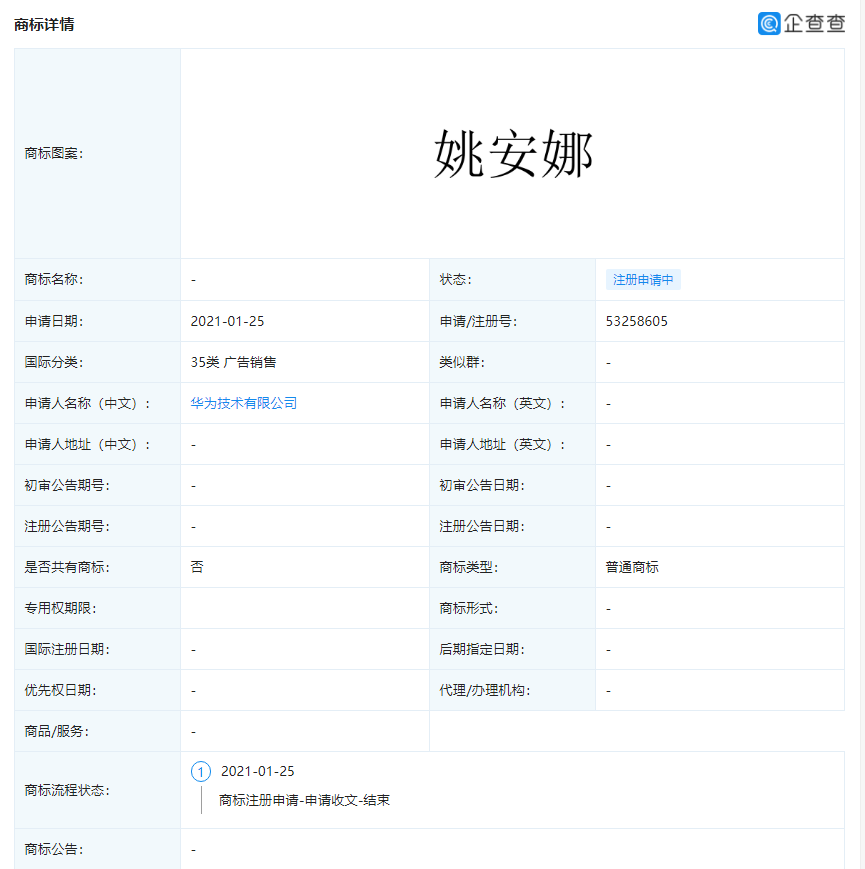Click the 否 value for 是否共有商标
865x869 pixels.
click(195, 566)
